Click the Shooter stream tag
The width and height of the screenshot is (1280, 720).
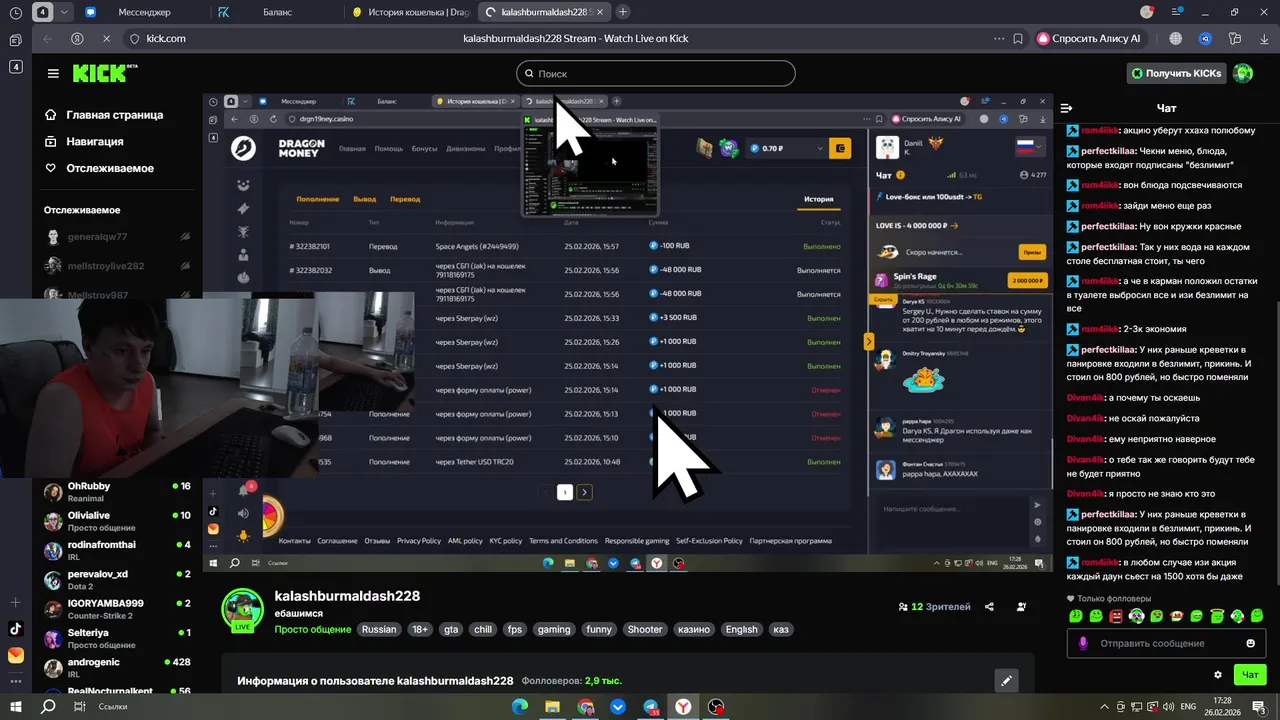click(x=645, y=630)
